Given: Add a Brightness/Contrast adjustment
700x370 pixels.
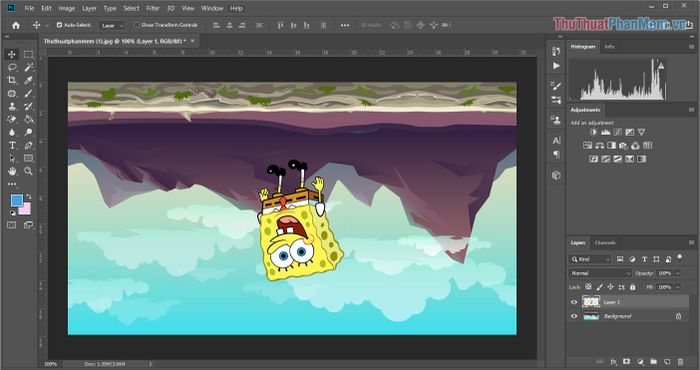Looking at the screenshot, I should pyautogui.click(x=593, y=132).
